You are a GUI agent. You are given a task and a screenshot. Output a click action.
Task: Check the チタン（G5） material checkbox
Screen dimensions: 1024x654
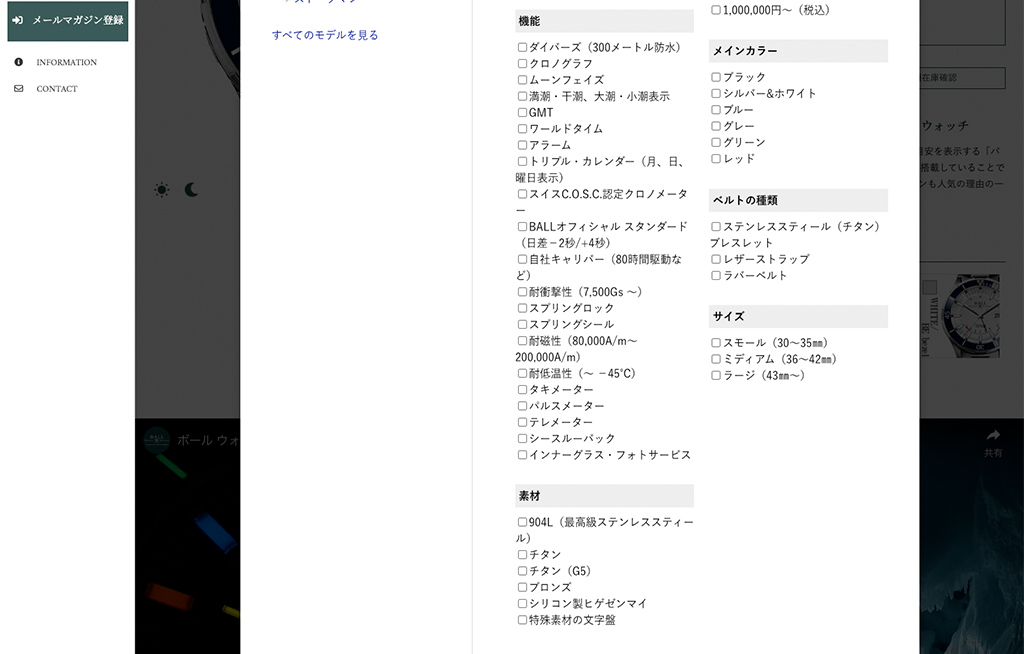pyautogui.click(x=522, y=571)
